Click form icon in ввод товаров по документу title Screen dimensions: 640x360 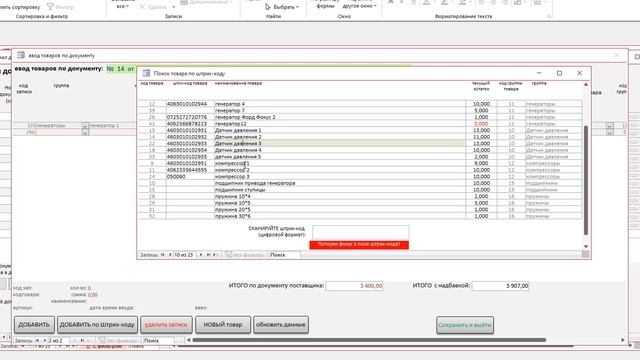(x=21, y=55)
